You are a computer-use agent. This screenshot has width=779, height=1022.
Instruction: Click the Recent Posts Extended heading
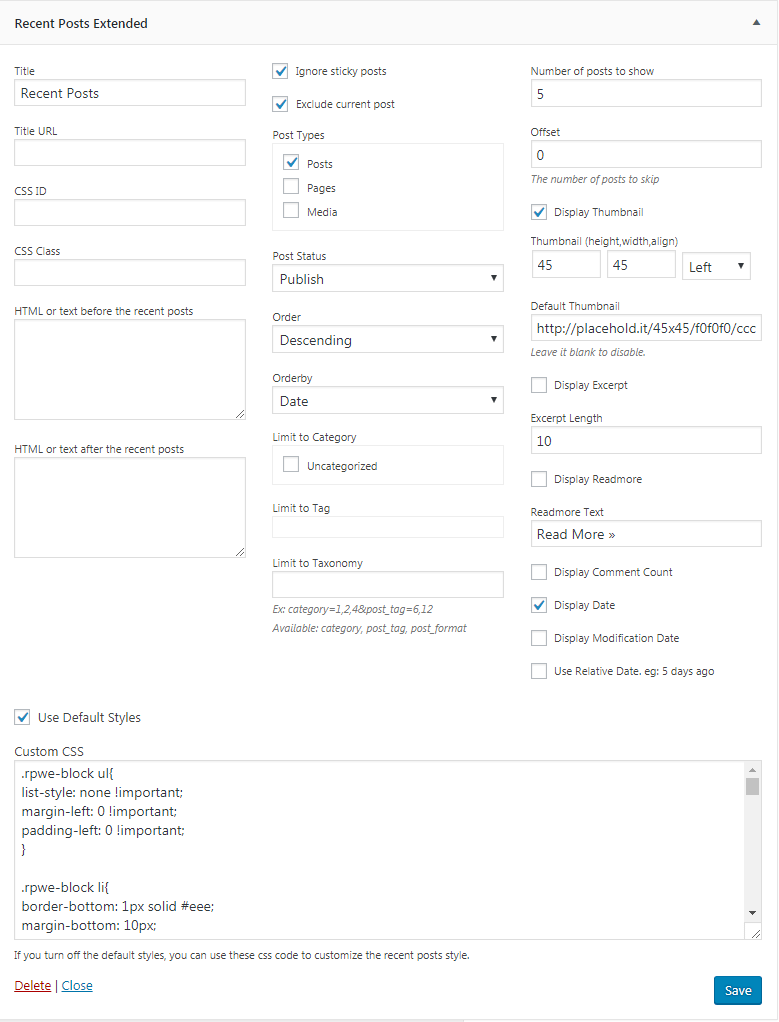click(81, 23)
